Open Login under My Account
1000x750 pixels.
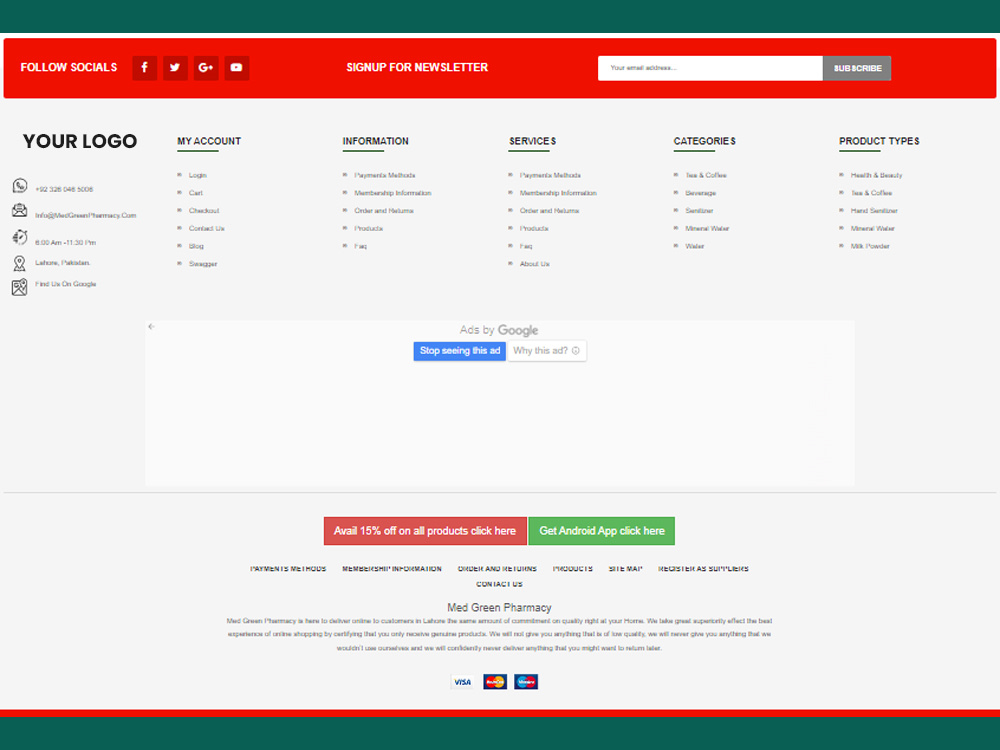(198, 175)
